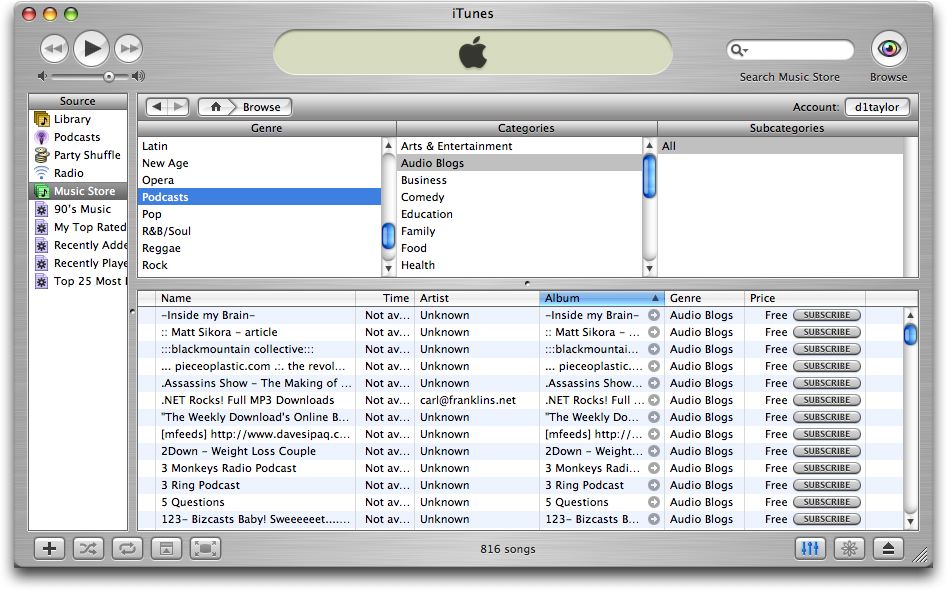Click the Play button

91,47
